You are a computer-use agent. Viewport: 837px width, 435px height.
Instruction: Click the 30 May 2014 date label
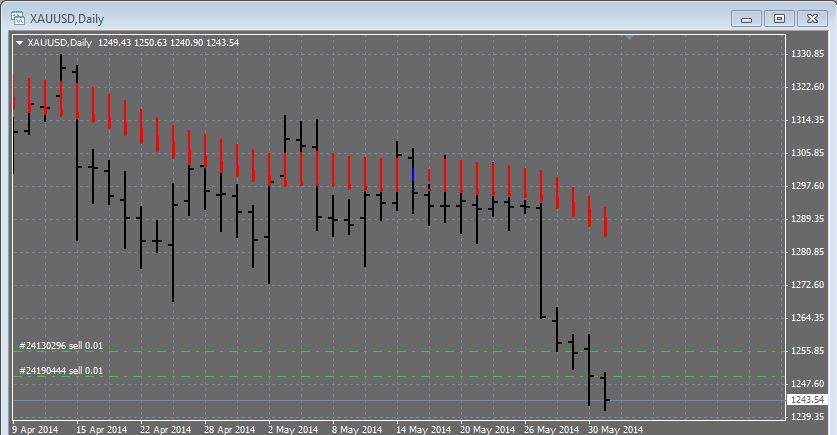pos(615,429)
